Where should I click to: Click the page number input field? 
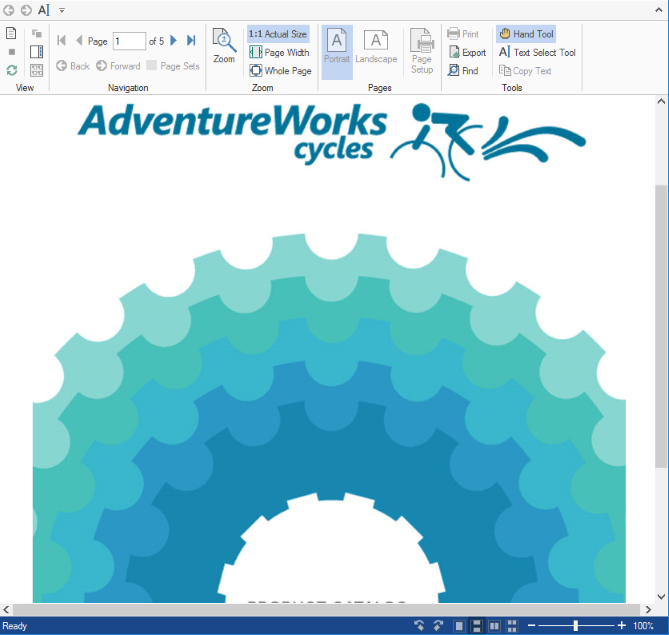click(128, 41)
